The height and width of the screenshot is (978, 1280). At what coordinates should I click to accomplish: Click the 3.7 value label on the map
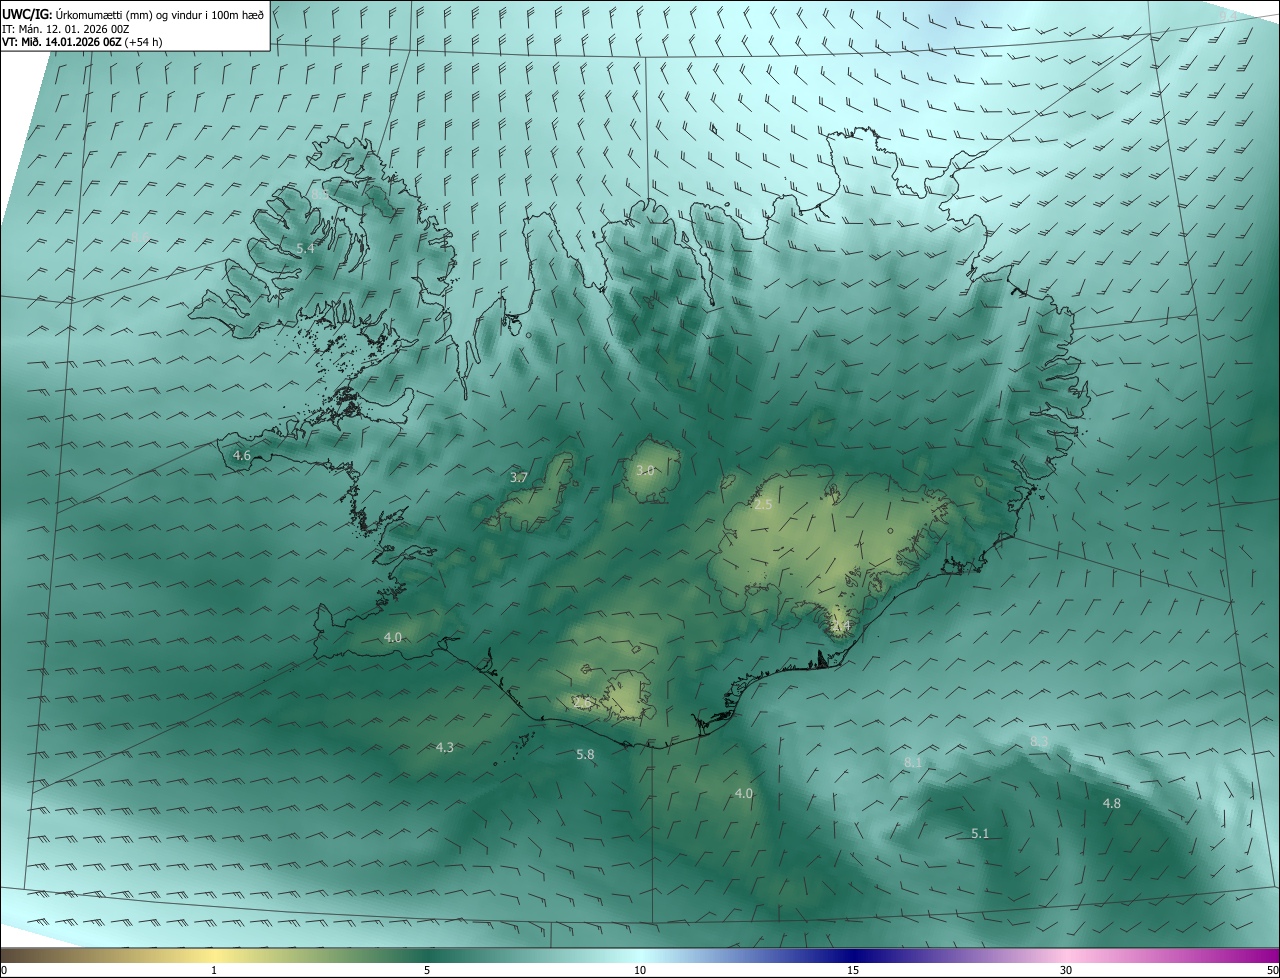pos(518,477)
